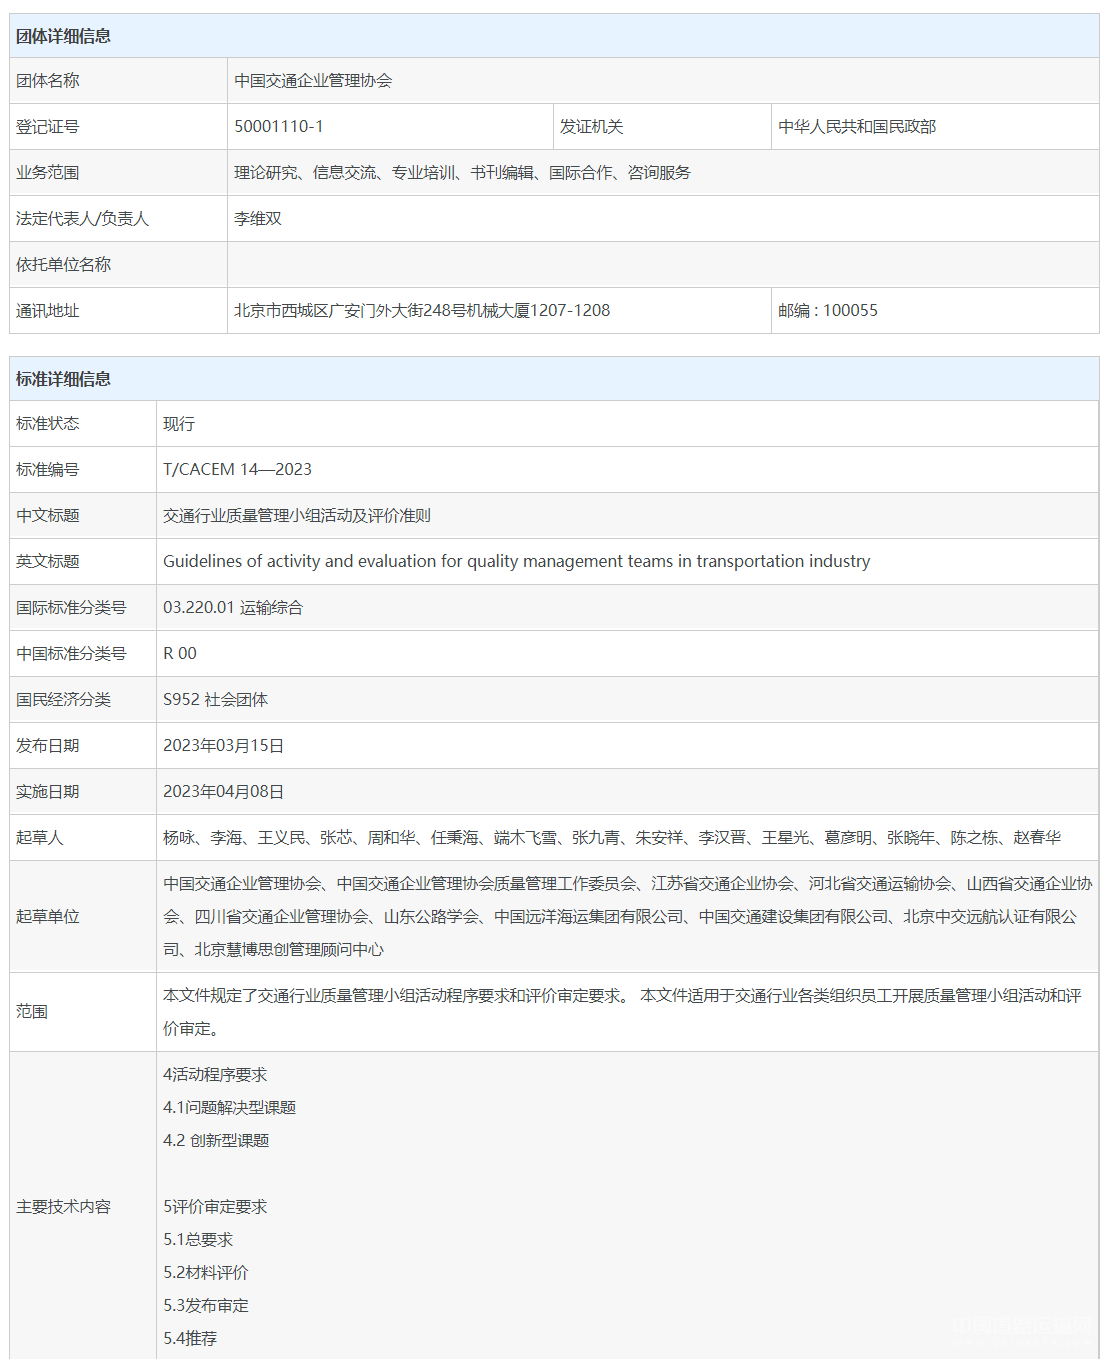Click economy classification S952 社会团体
The image size is (1102, 1359).
[215, 700]
